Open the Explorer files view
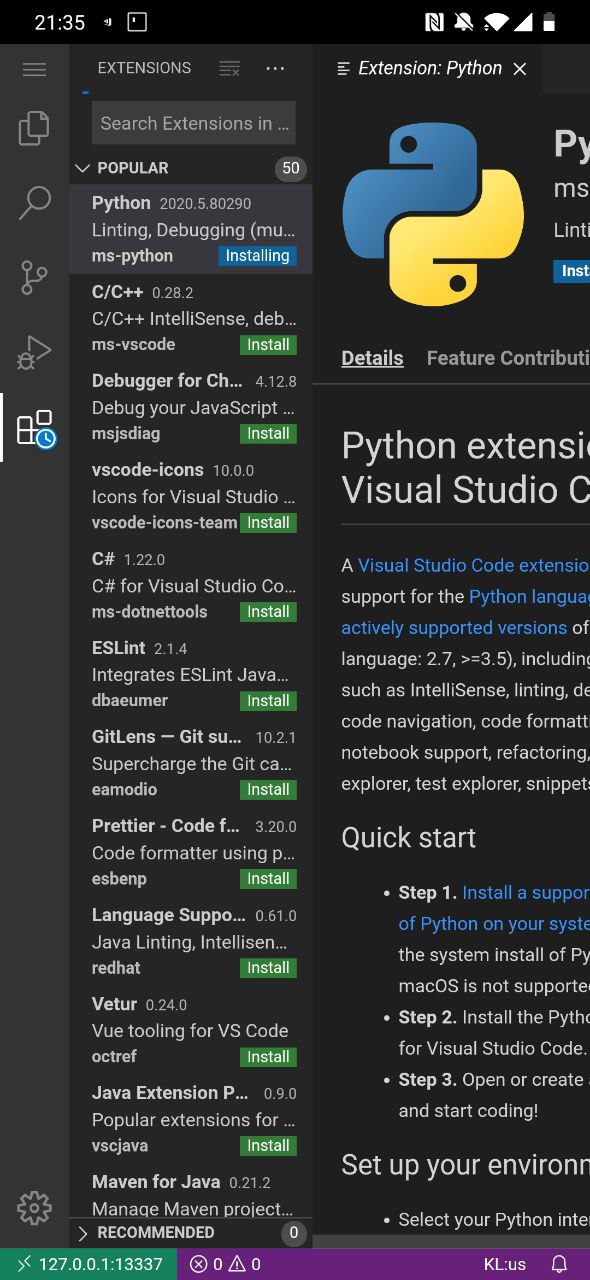Screen dimensions: 590x1280 tap(34, 127)
